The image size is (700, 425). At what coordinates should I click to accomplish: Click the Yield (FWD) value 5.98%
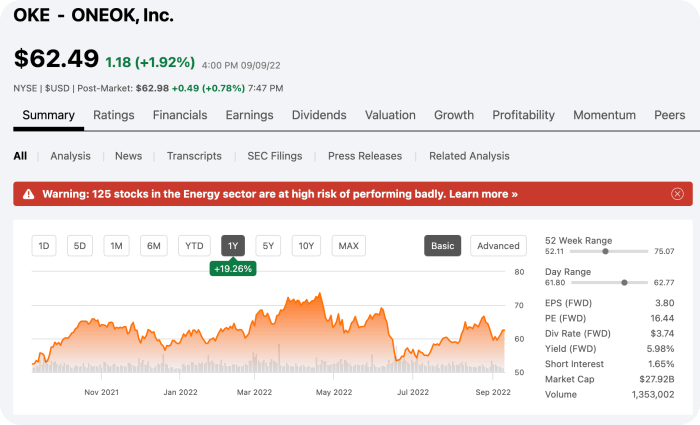660,349
